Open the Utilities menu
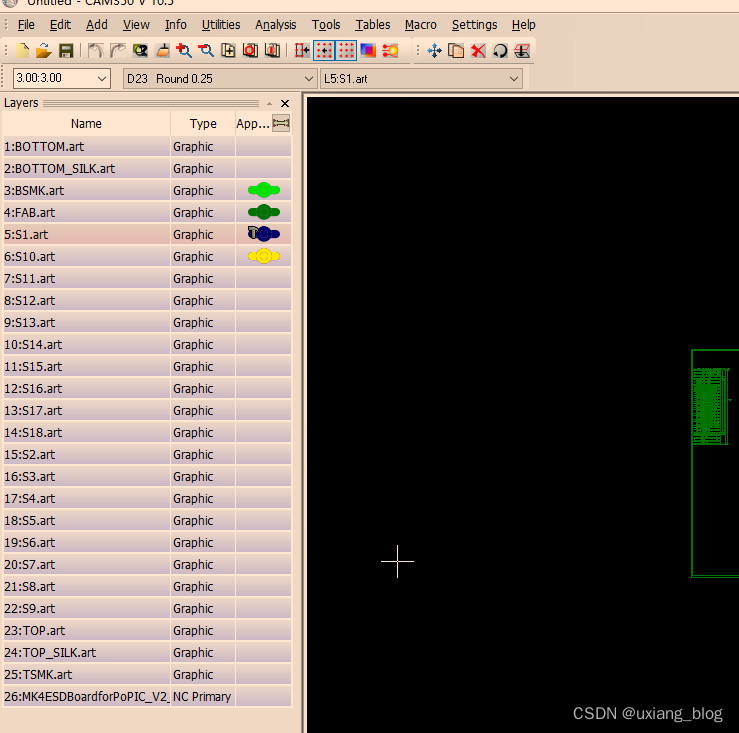Viewport: 739px width, 733px height. pos(221,25)
